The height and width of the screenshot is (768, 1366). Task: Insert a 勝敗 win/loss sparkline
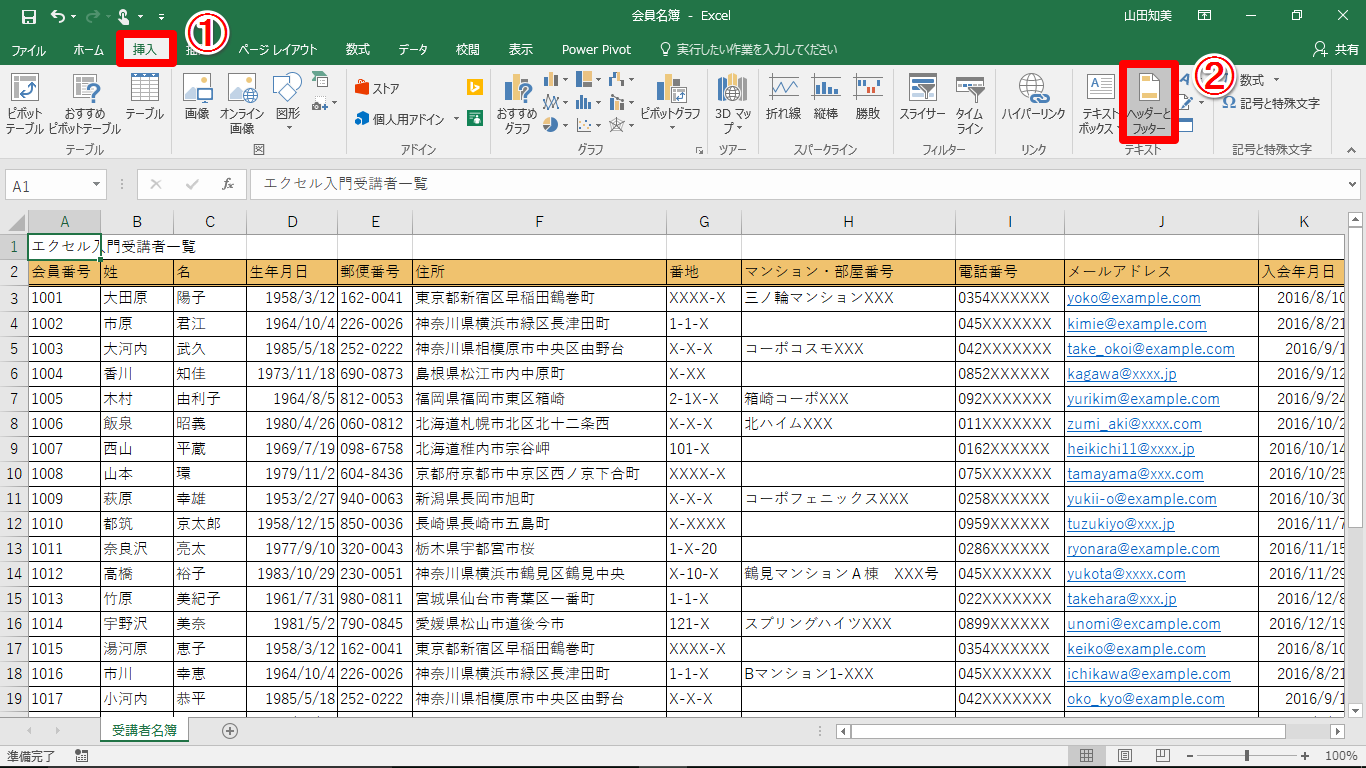[868, 97]
